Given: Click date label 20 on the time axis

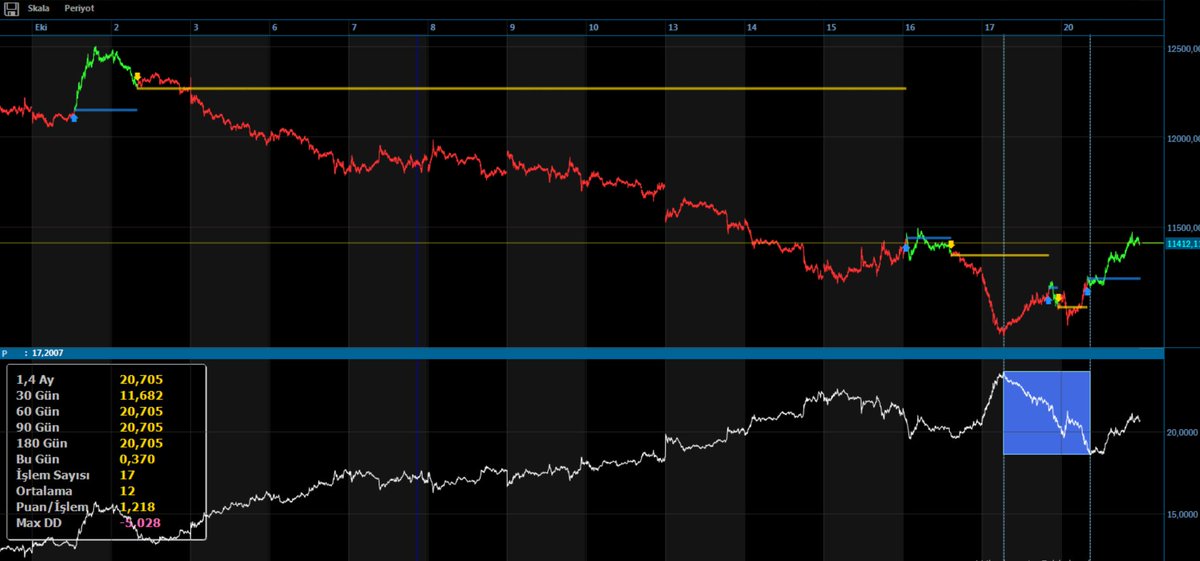Looking at the screenshot, I should 1069,27.
